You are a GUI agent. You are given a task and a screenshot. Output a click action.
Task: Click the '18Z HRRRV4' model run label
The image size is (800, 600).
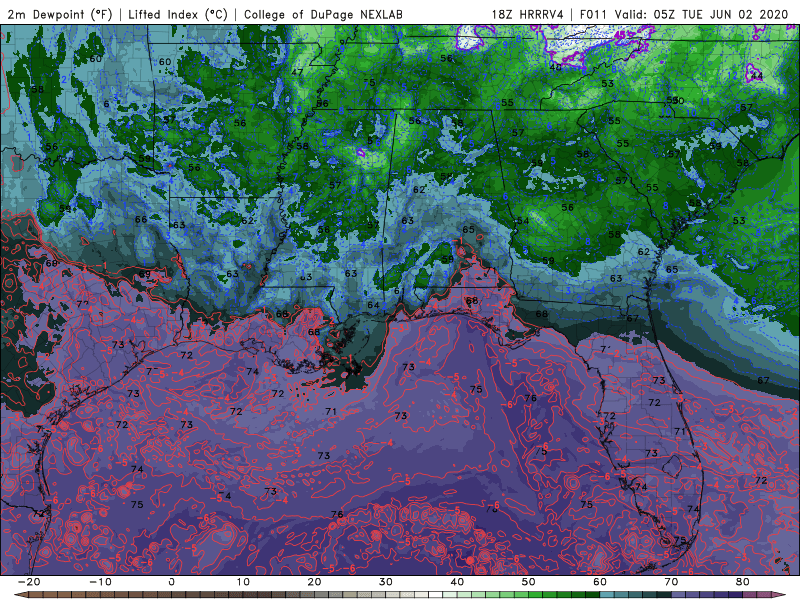(527, 14)
